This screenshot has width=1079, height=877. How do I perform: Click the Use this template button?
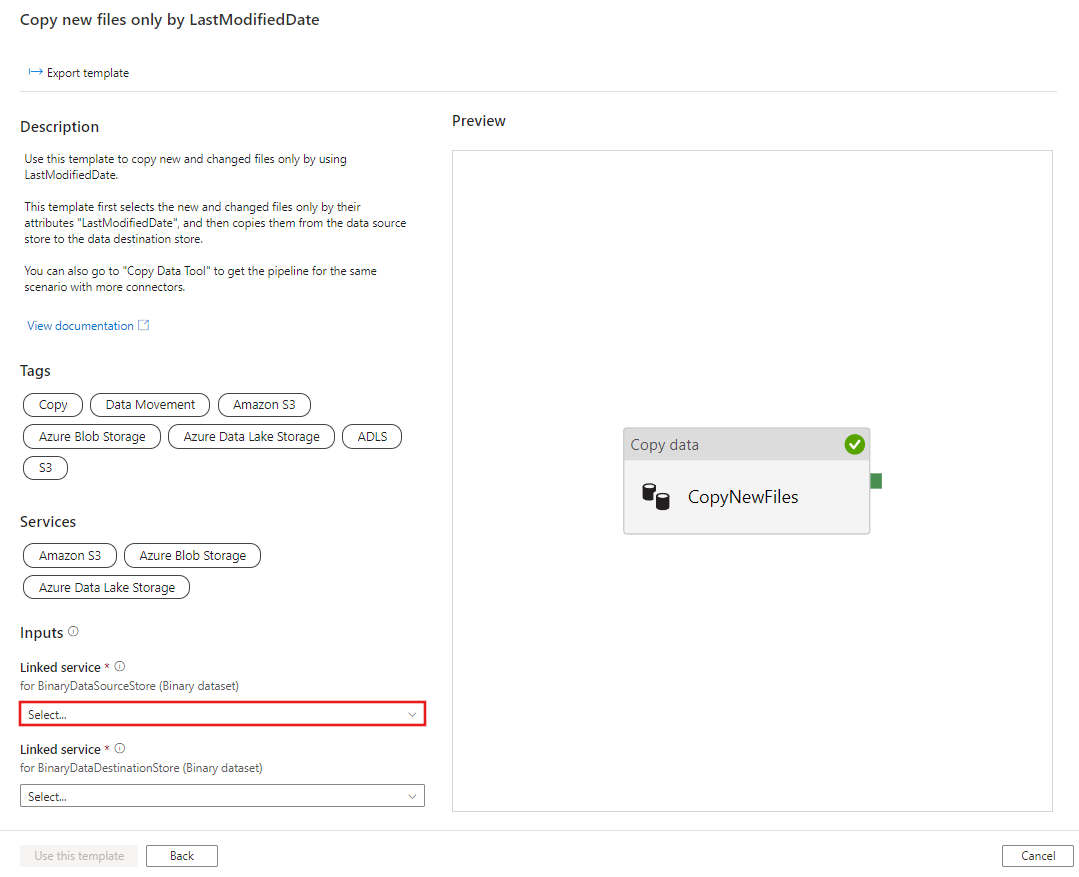(79, 856)
